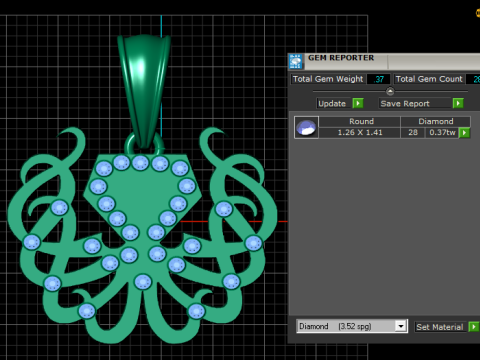Select the bottom center gem on octopus

[143, 282]
